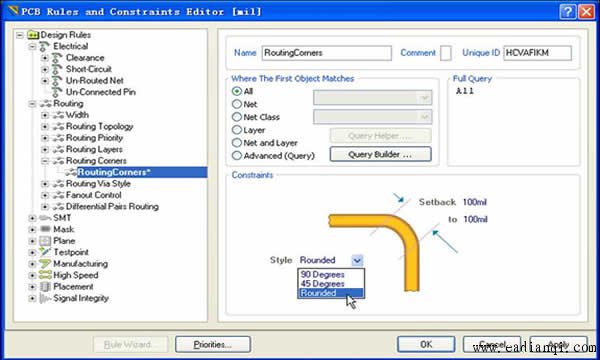Click the Testpoint category icon
The image size is (600, 360).
tap(45, 252)
